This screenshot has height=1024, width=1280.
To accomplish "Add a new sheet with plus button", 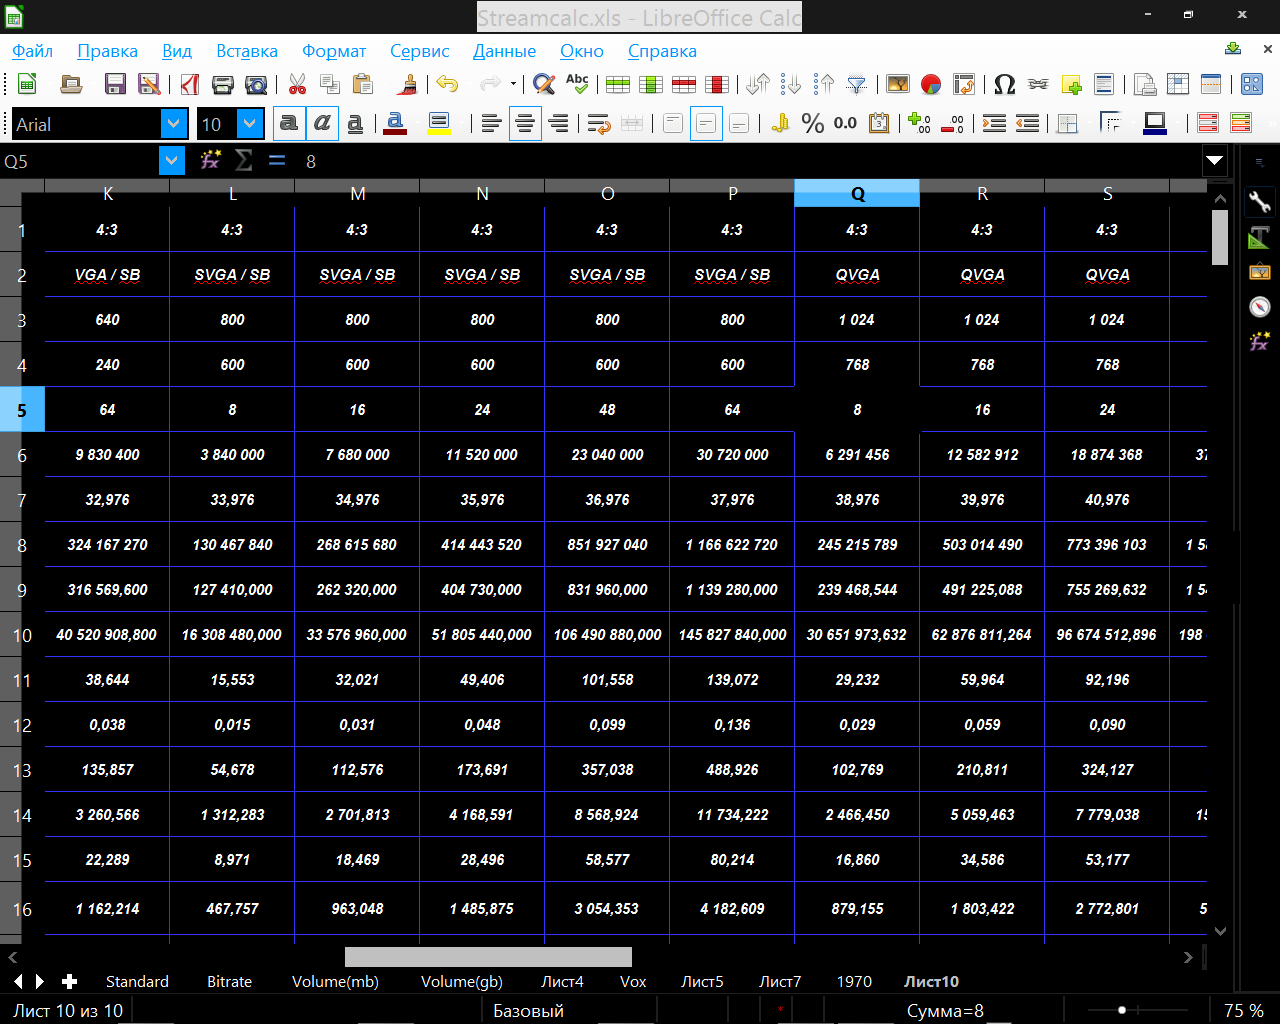I will (69, 982).
